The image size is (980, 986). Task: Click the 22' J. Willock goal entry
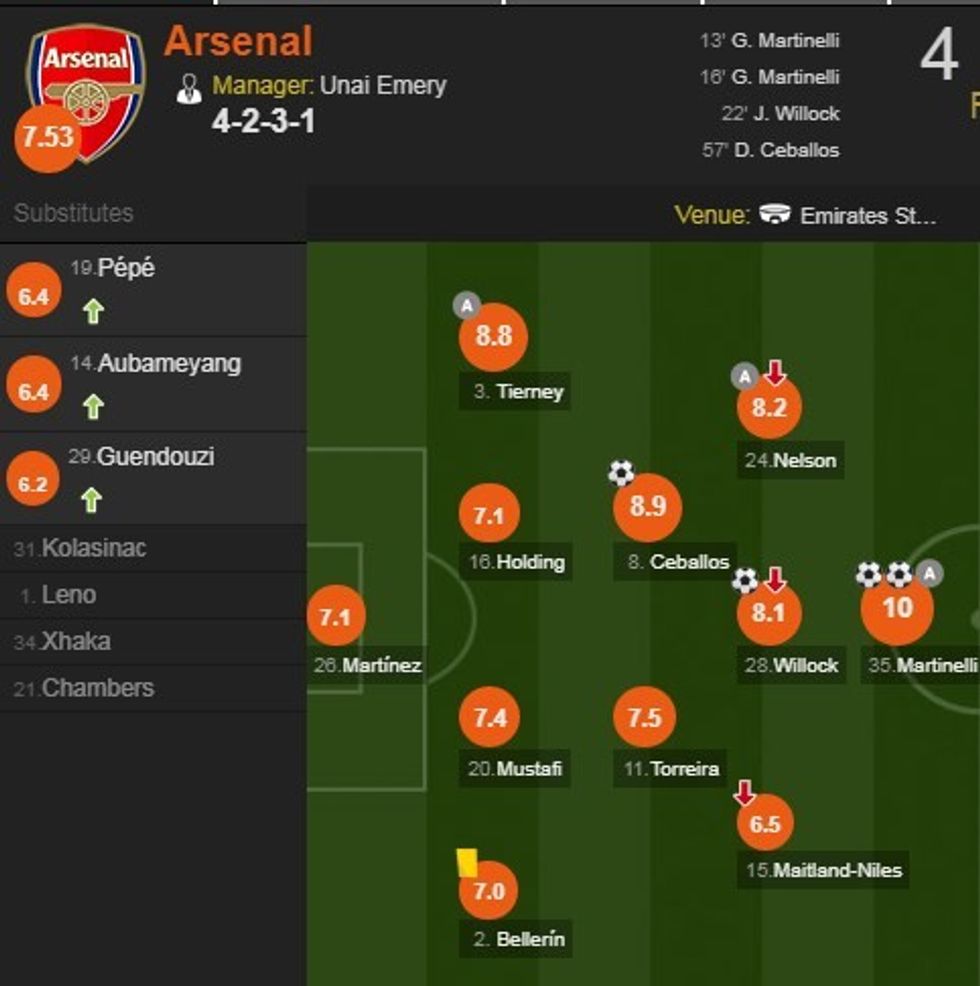tap(781, 114)
